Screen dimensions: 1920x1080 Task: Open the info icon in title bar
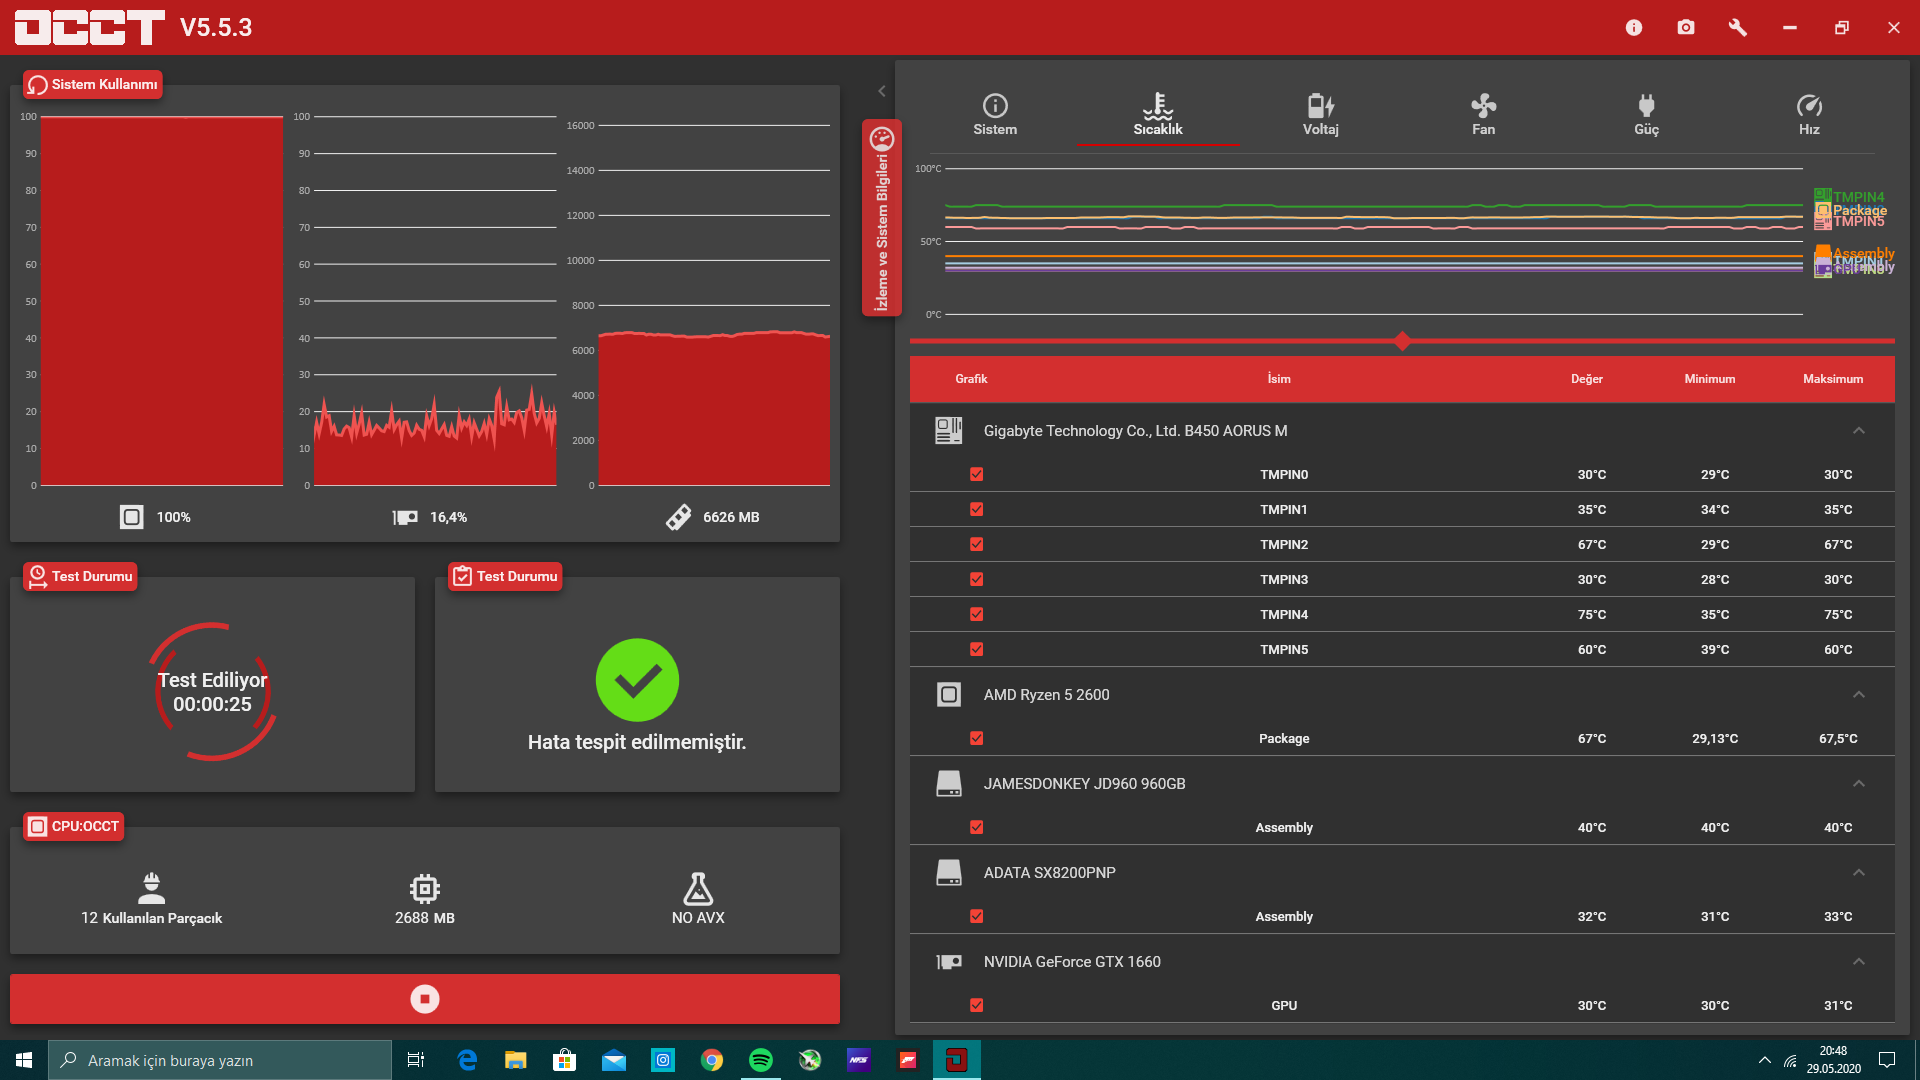(x=1634, y=27)
